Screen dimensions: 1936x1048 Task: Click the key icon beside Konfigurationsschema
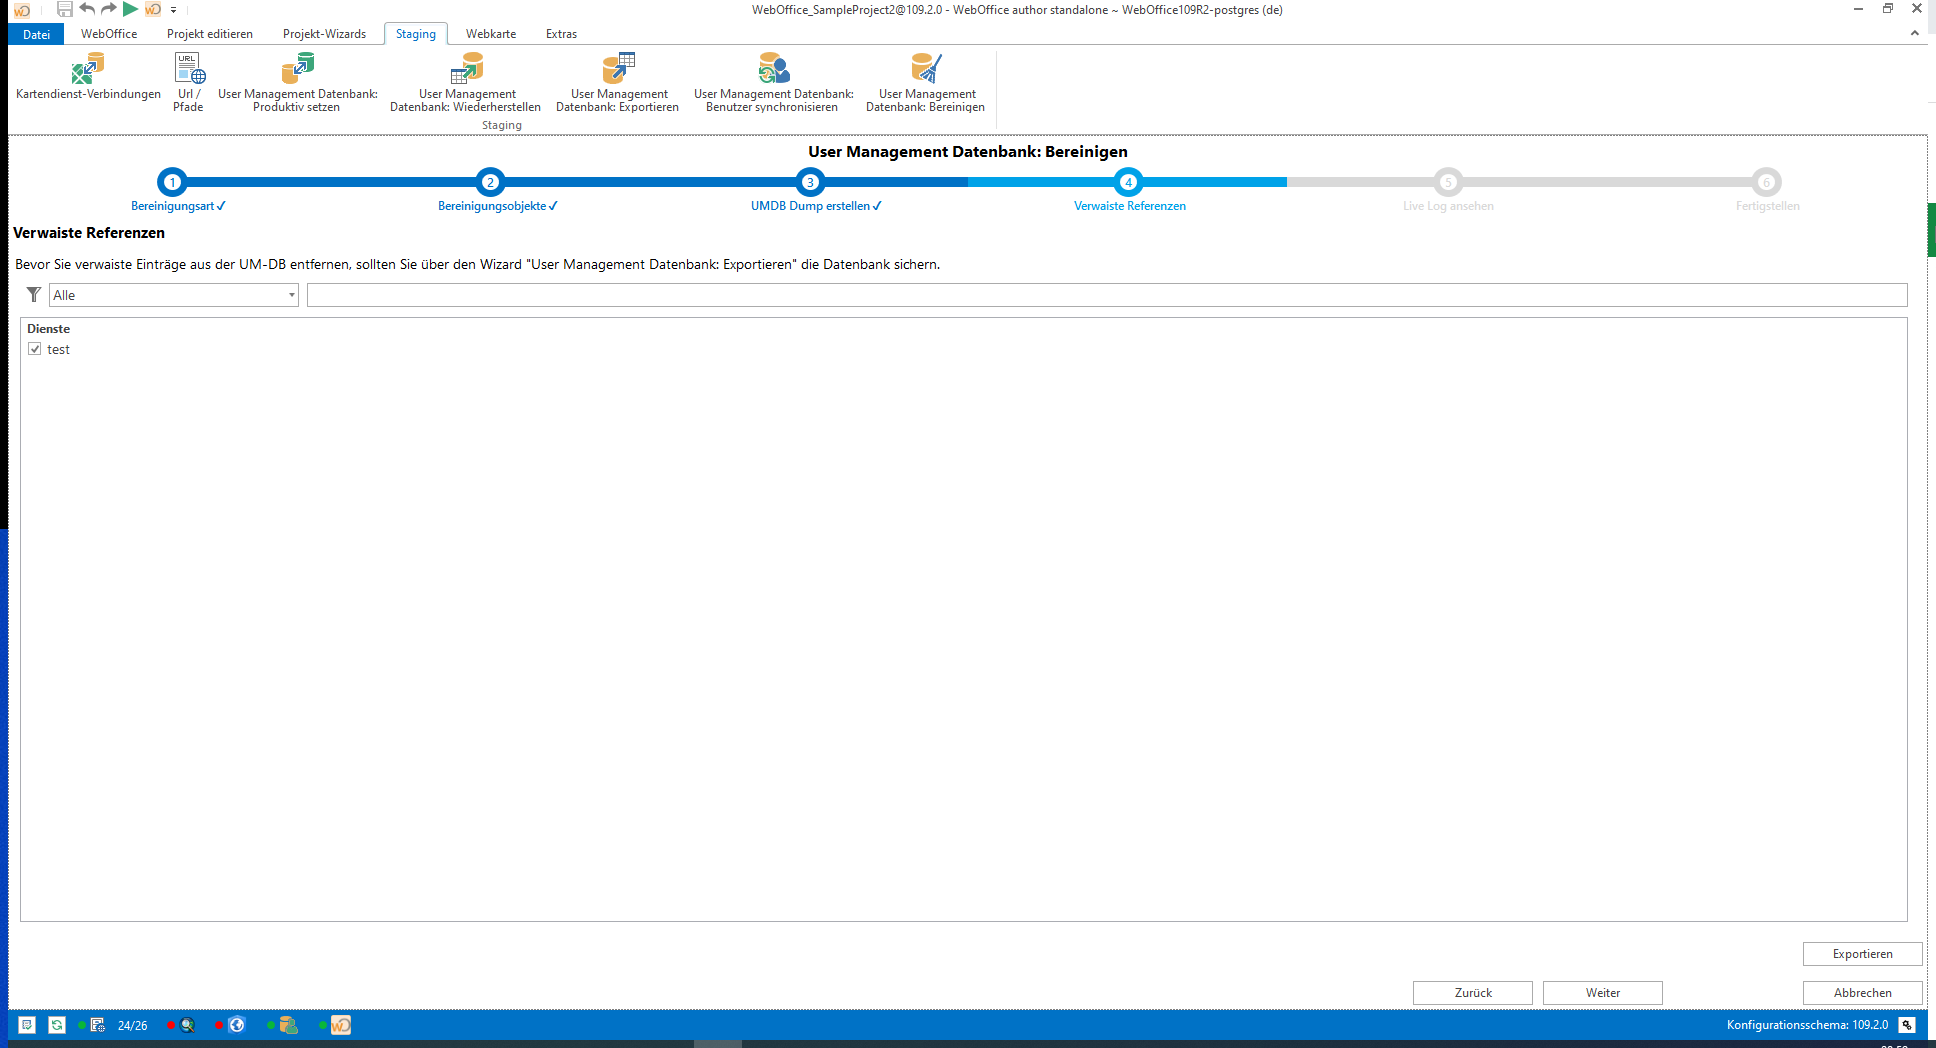pyautogui.click(x=1907, y=1025)
